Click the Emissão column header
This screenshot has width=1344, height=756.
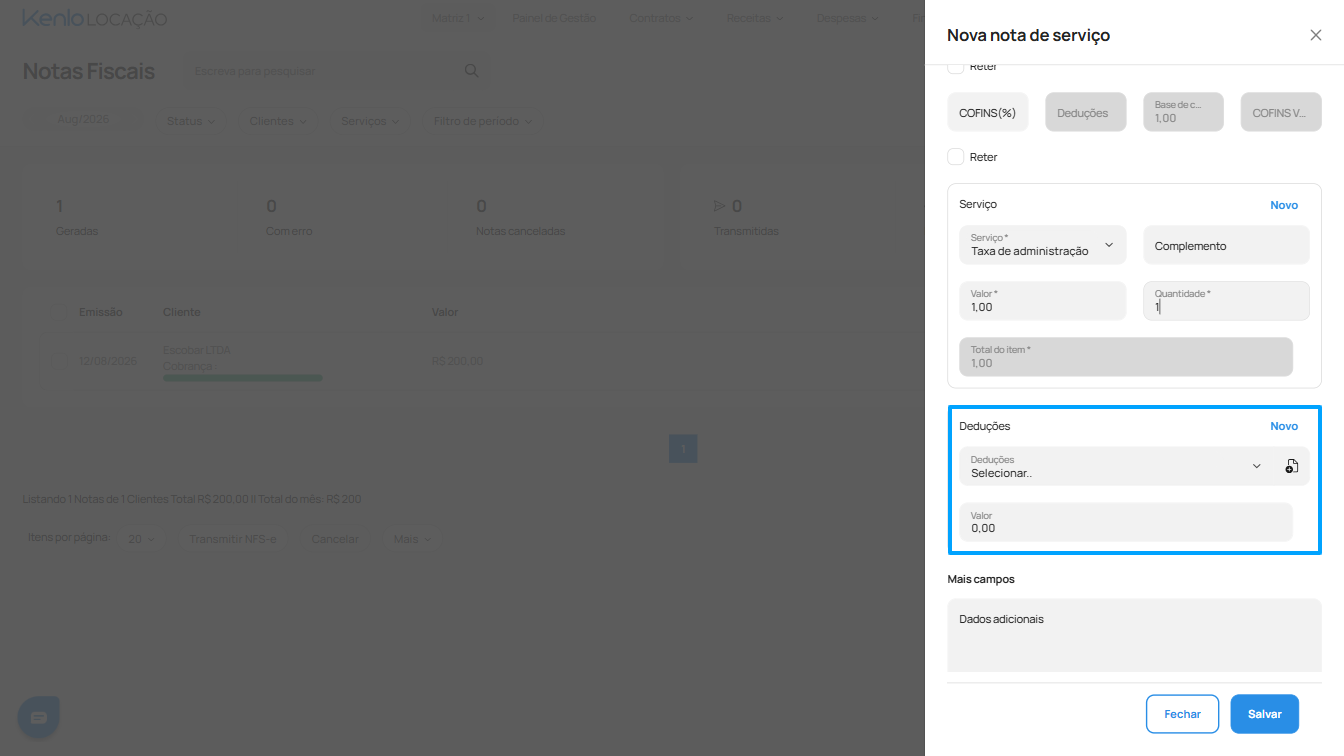click(101, 312)
